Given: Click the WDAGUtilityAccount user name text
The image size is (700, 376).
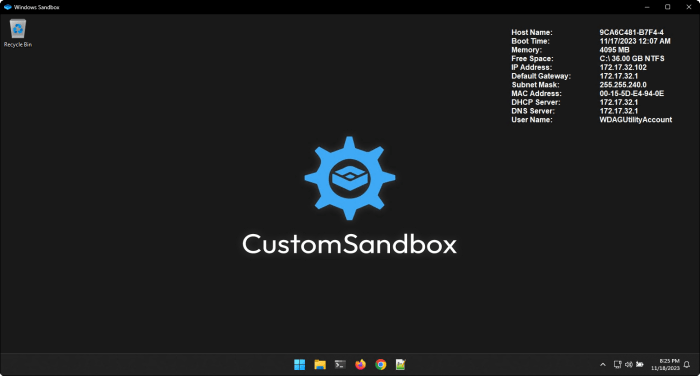Looking at the screenshot, I should [636, 120].
